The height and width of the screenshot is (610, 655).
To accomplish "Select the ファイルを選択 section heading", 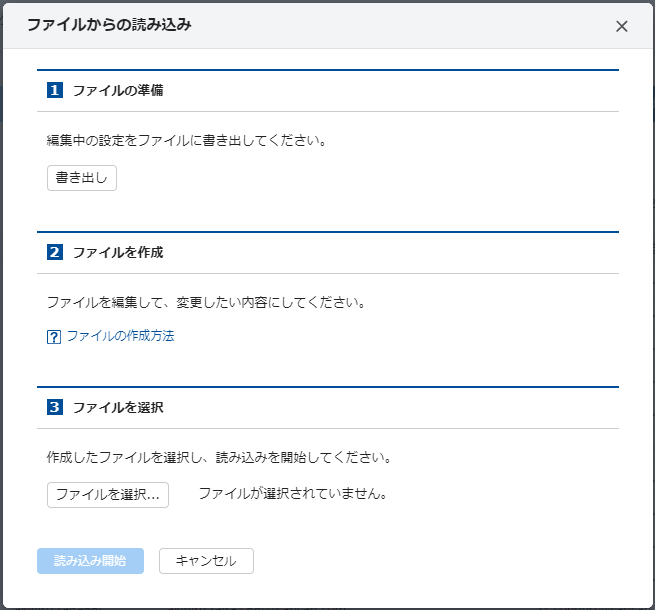I will 118,407.
